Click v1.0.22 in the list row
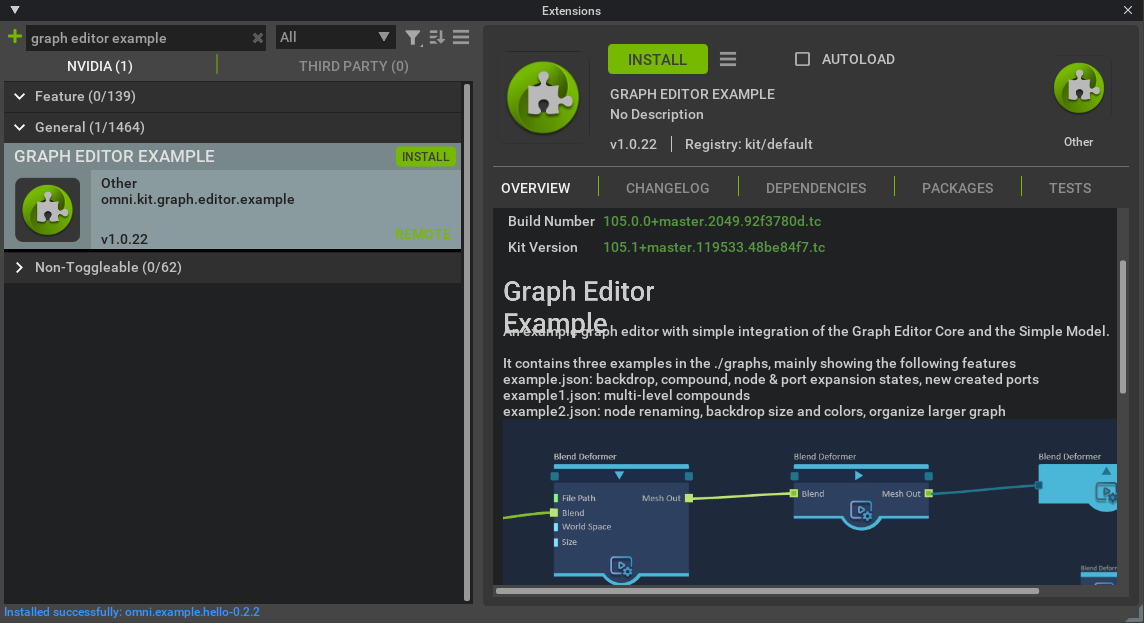This screenshot has width=1144, height=623. pos(124,239)
